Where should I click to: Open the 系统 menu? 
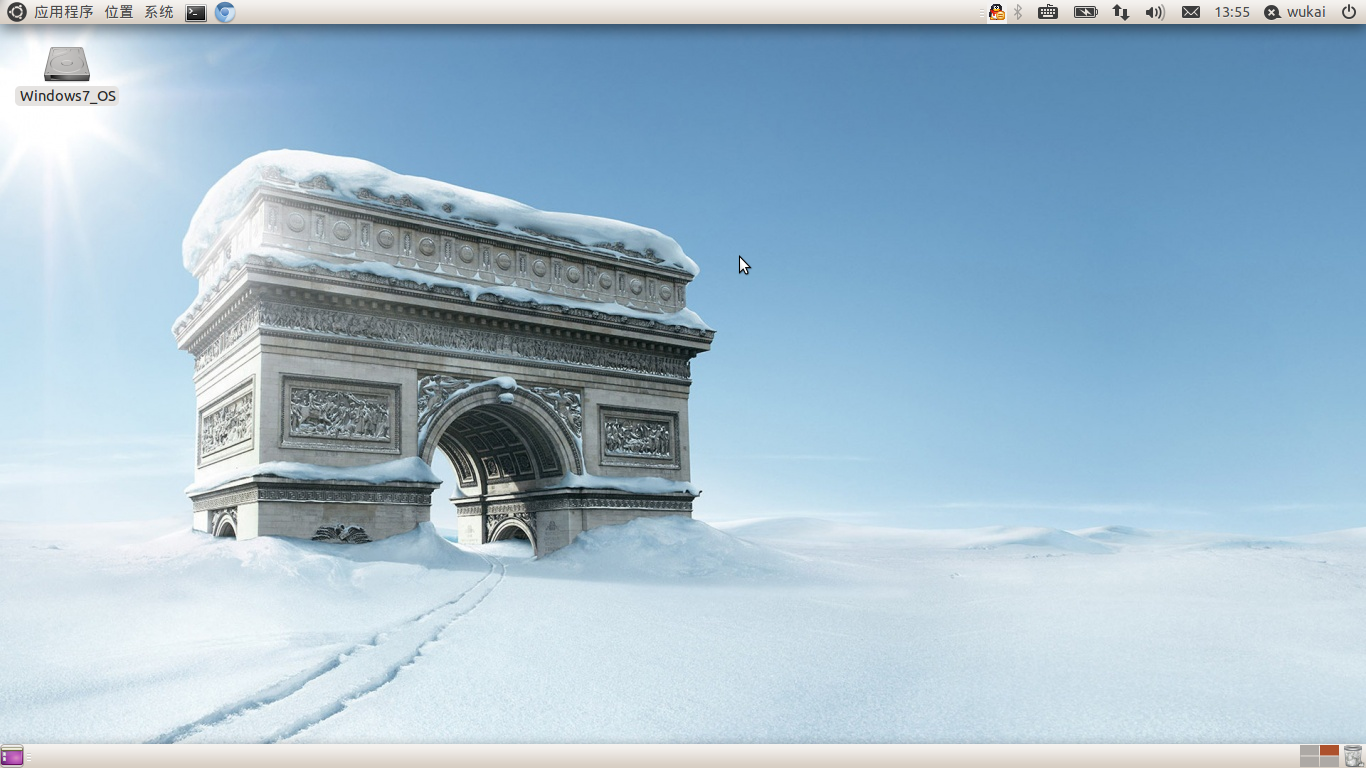(x=159, y=12)
